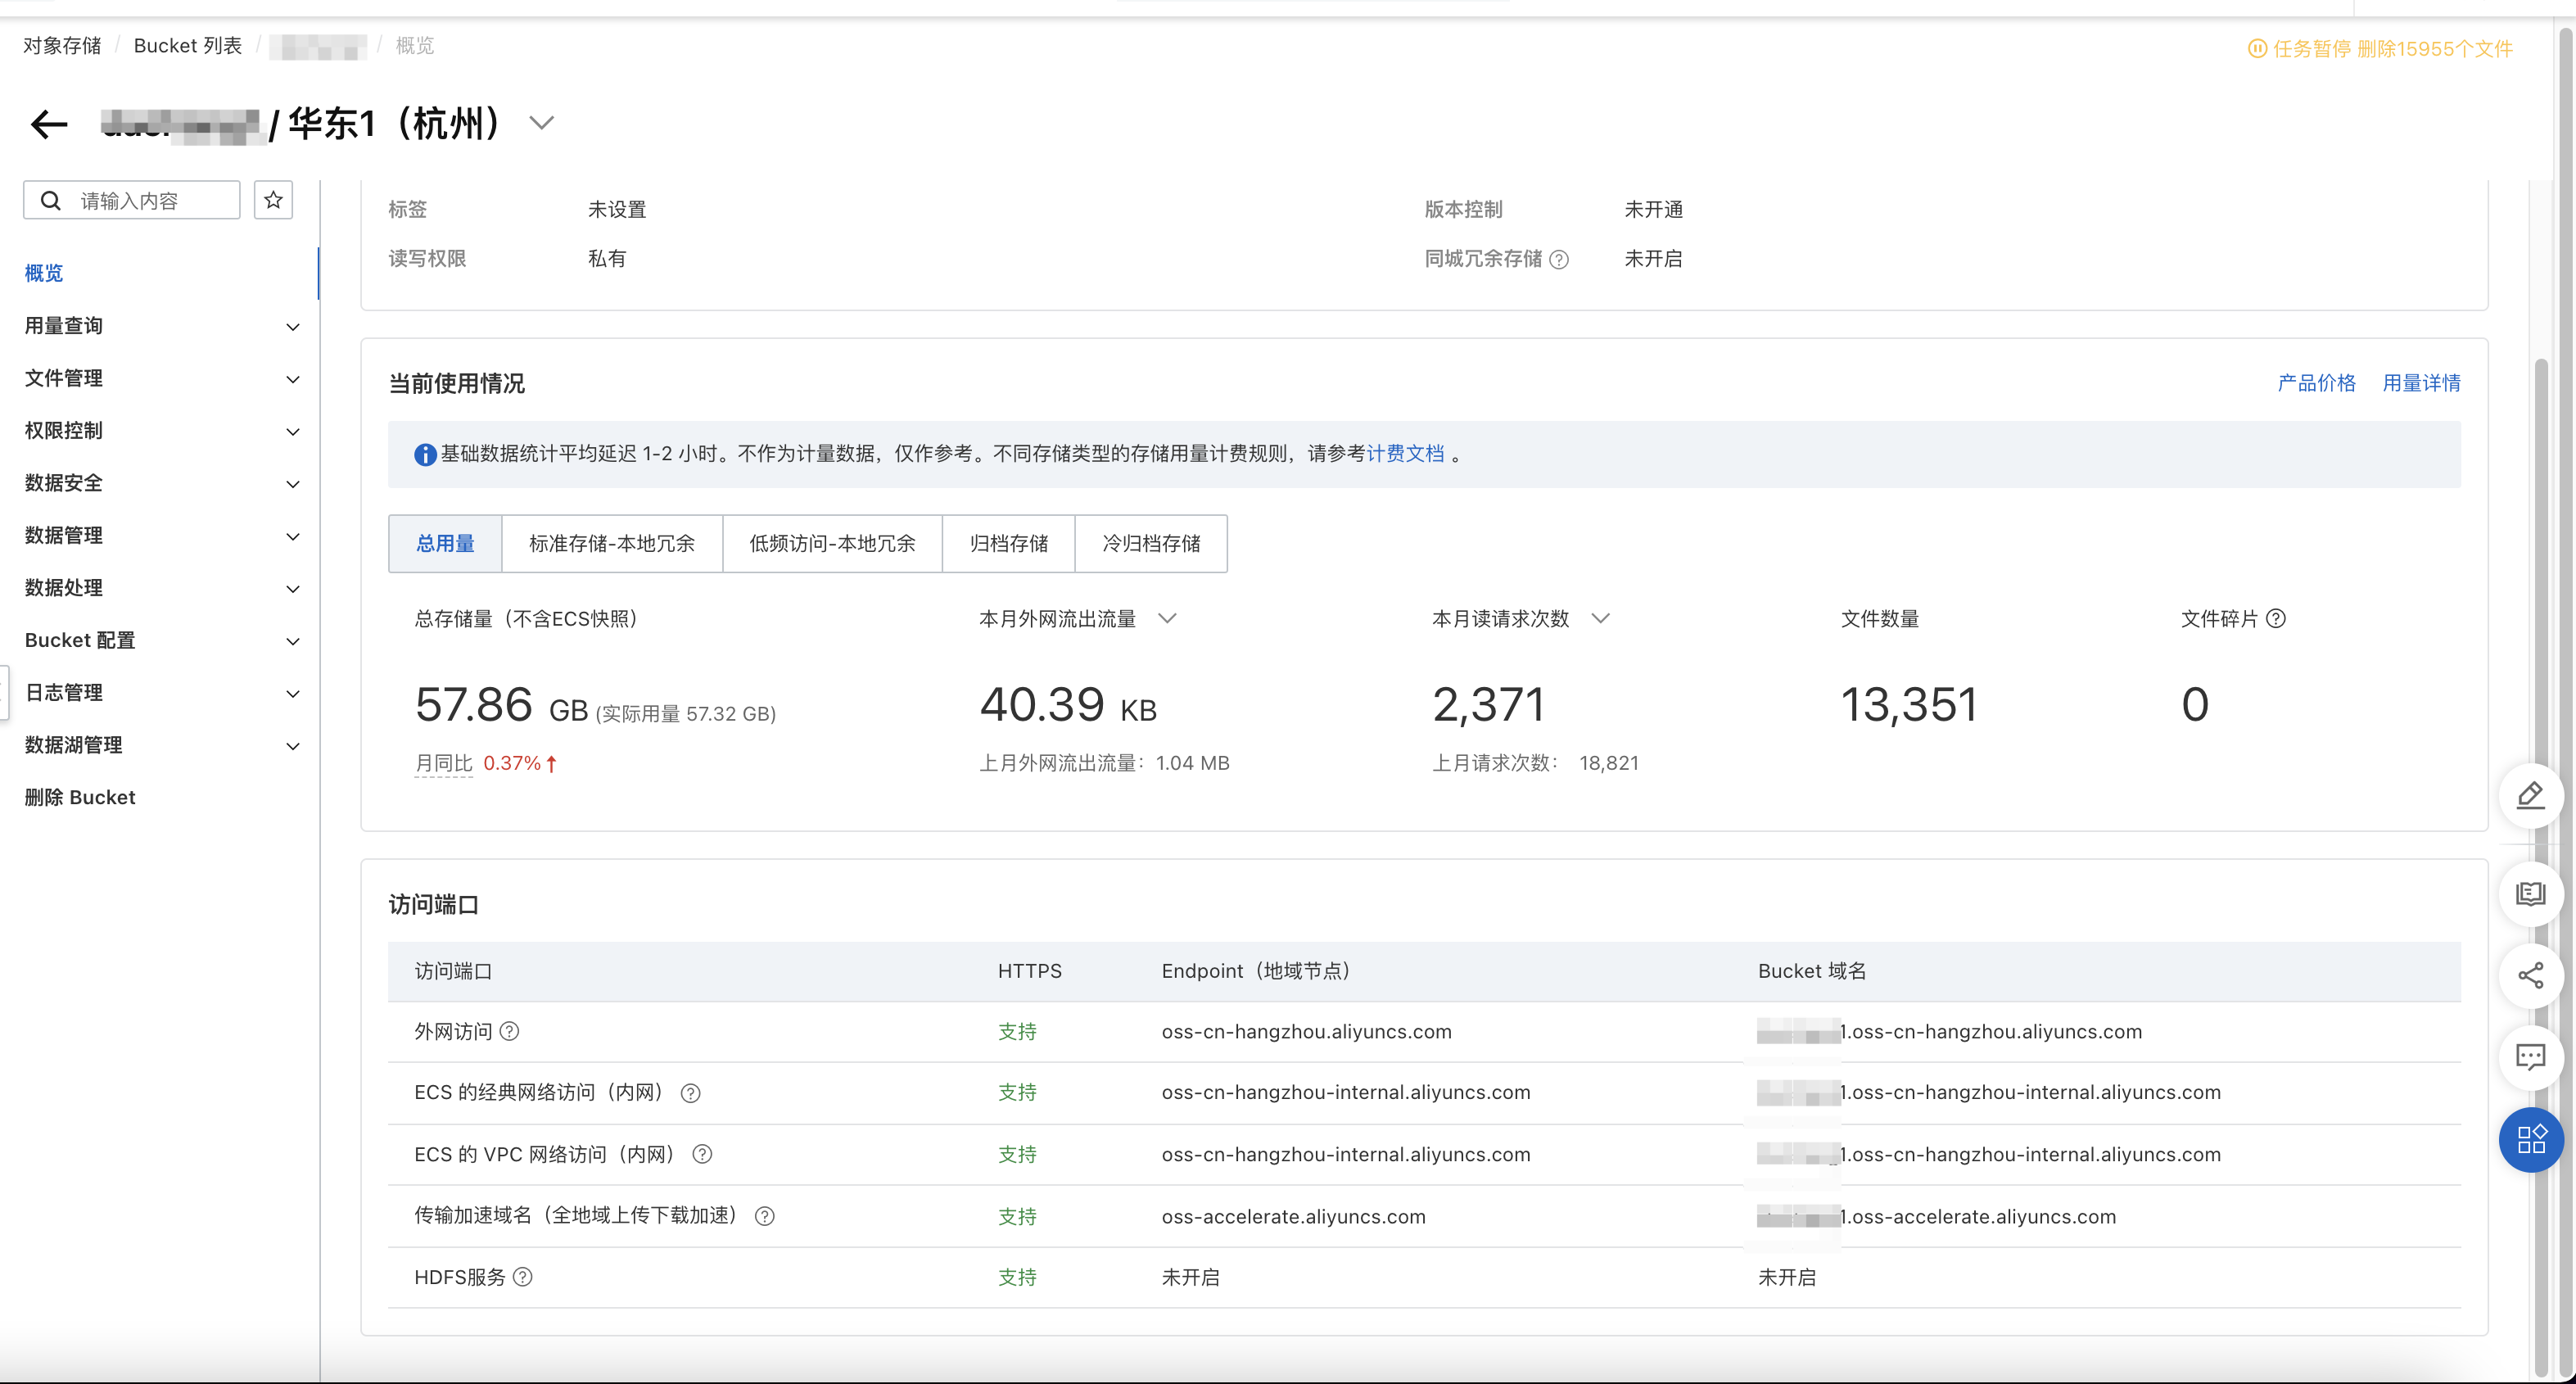This screenshot has height=1384, width=2576.
Task: Open the documentation book floating icon
Action: click(2530, 893)
